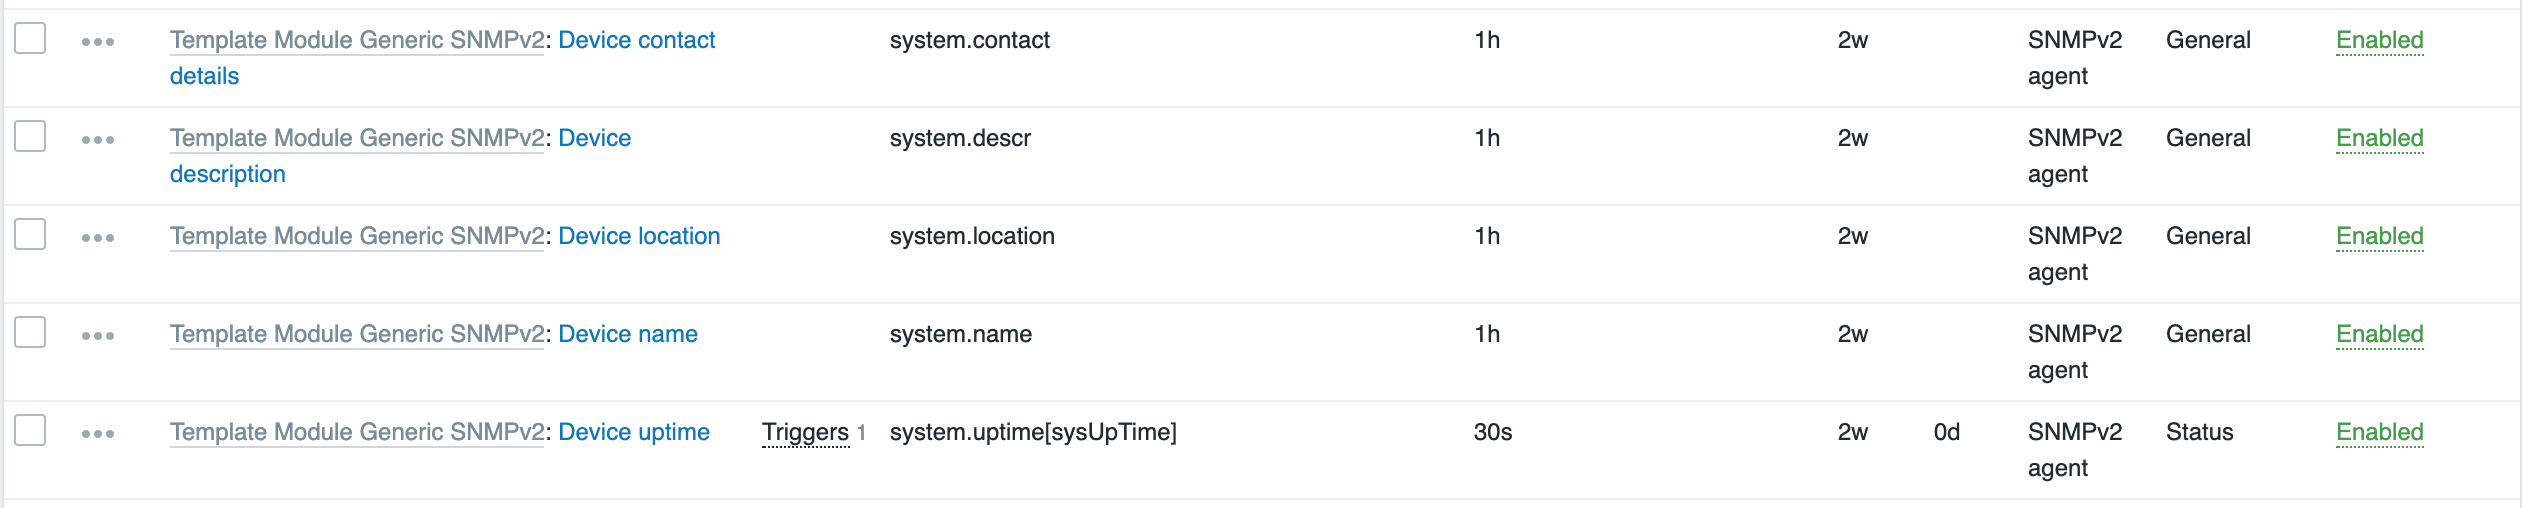Mark the Device name row checkbox
Image resolution: width=2522 pixels, height=508 pixels.
point(30,332)
